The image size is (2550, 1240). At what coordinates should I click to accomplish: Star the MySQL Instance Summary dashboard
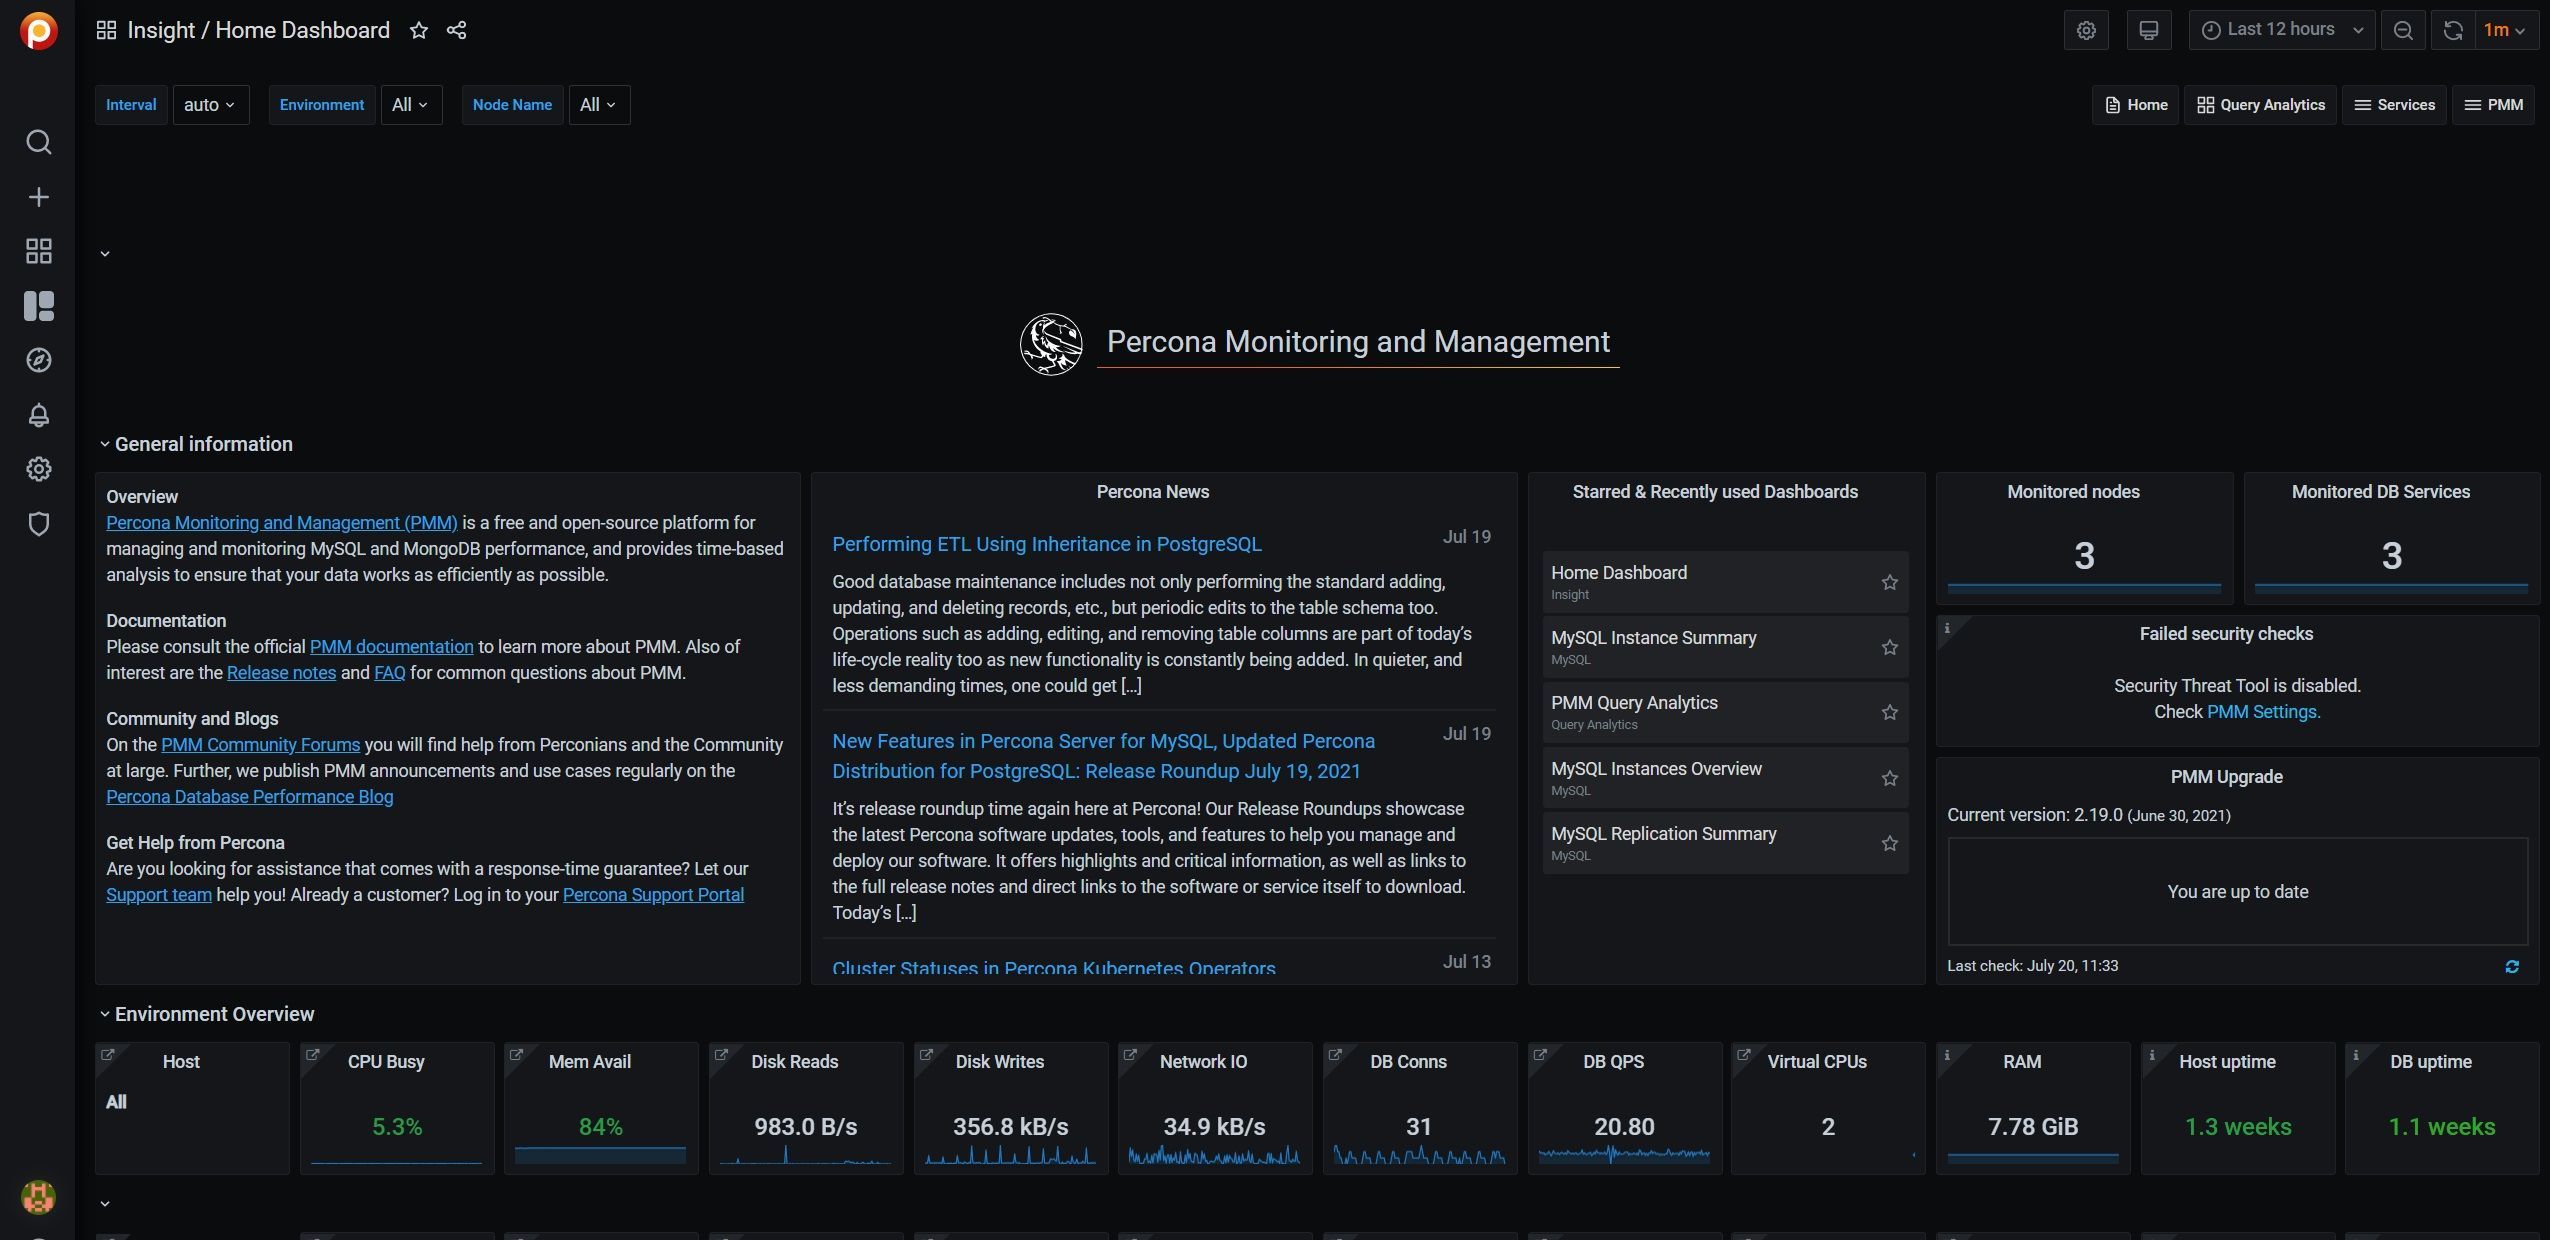1889,647
